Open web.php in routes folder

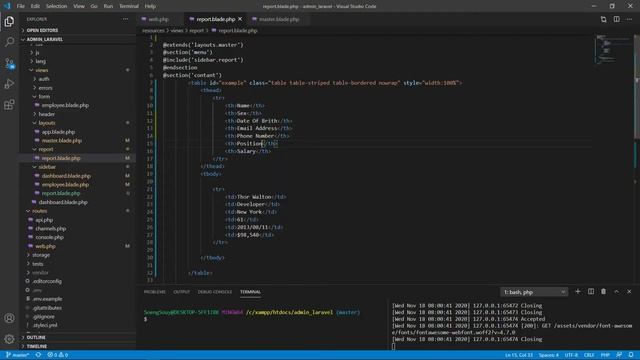[45, 246]
